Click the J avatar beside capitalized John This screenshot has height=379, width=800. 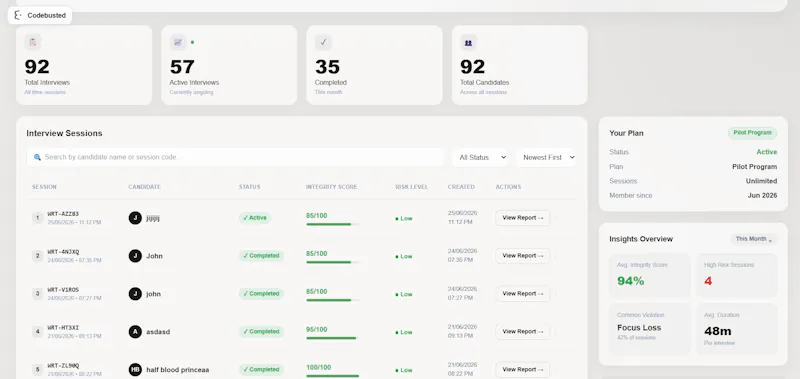pos(135,256)
